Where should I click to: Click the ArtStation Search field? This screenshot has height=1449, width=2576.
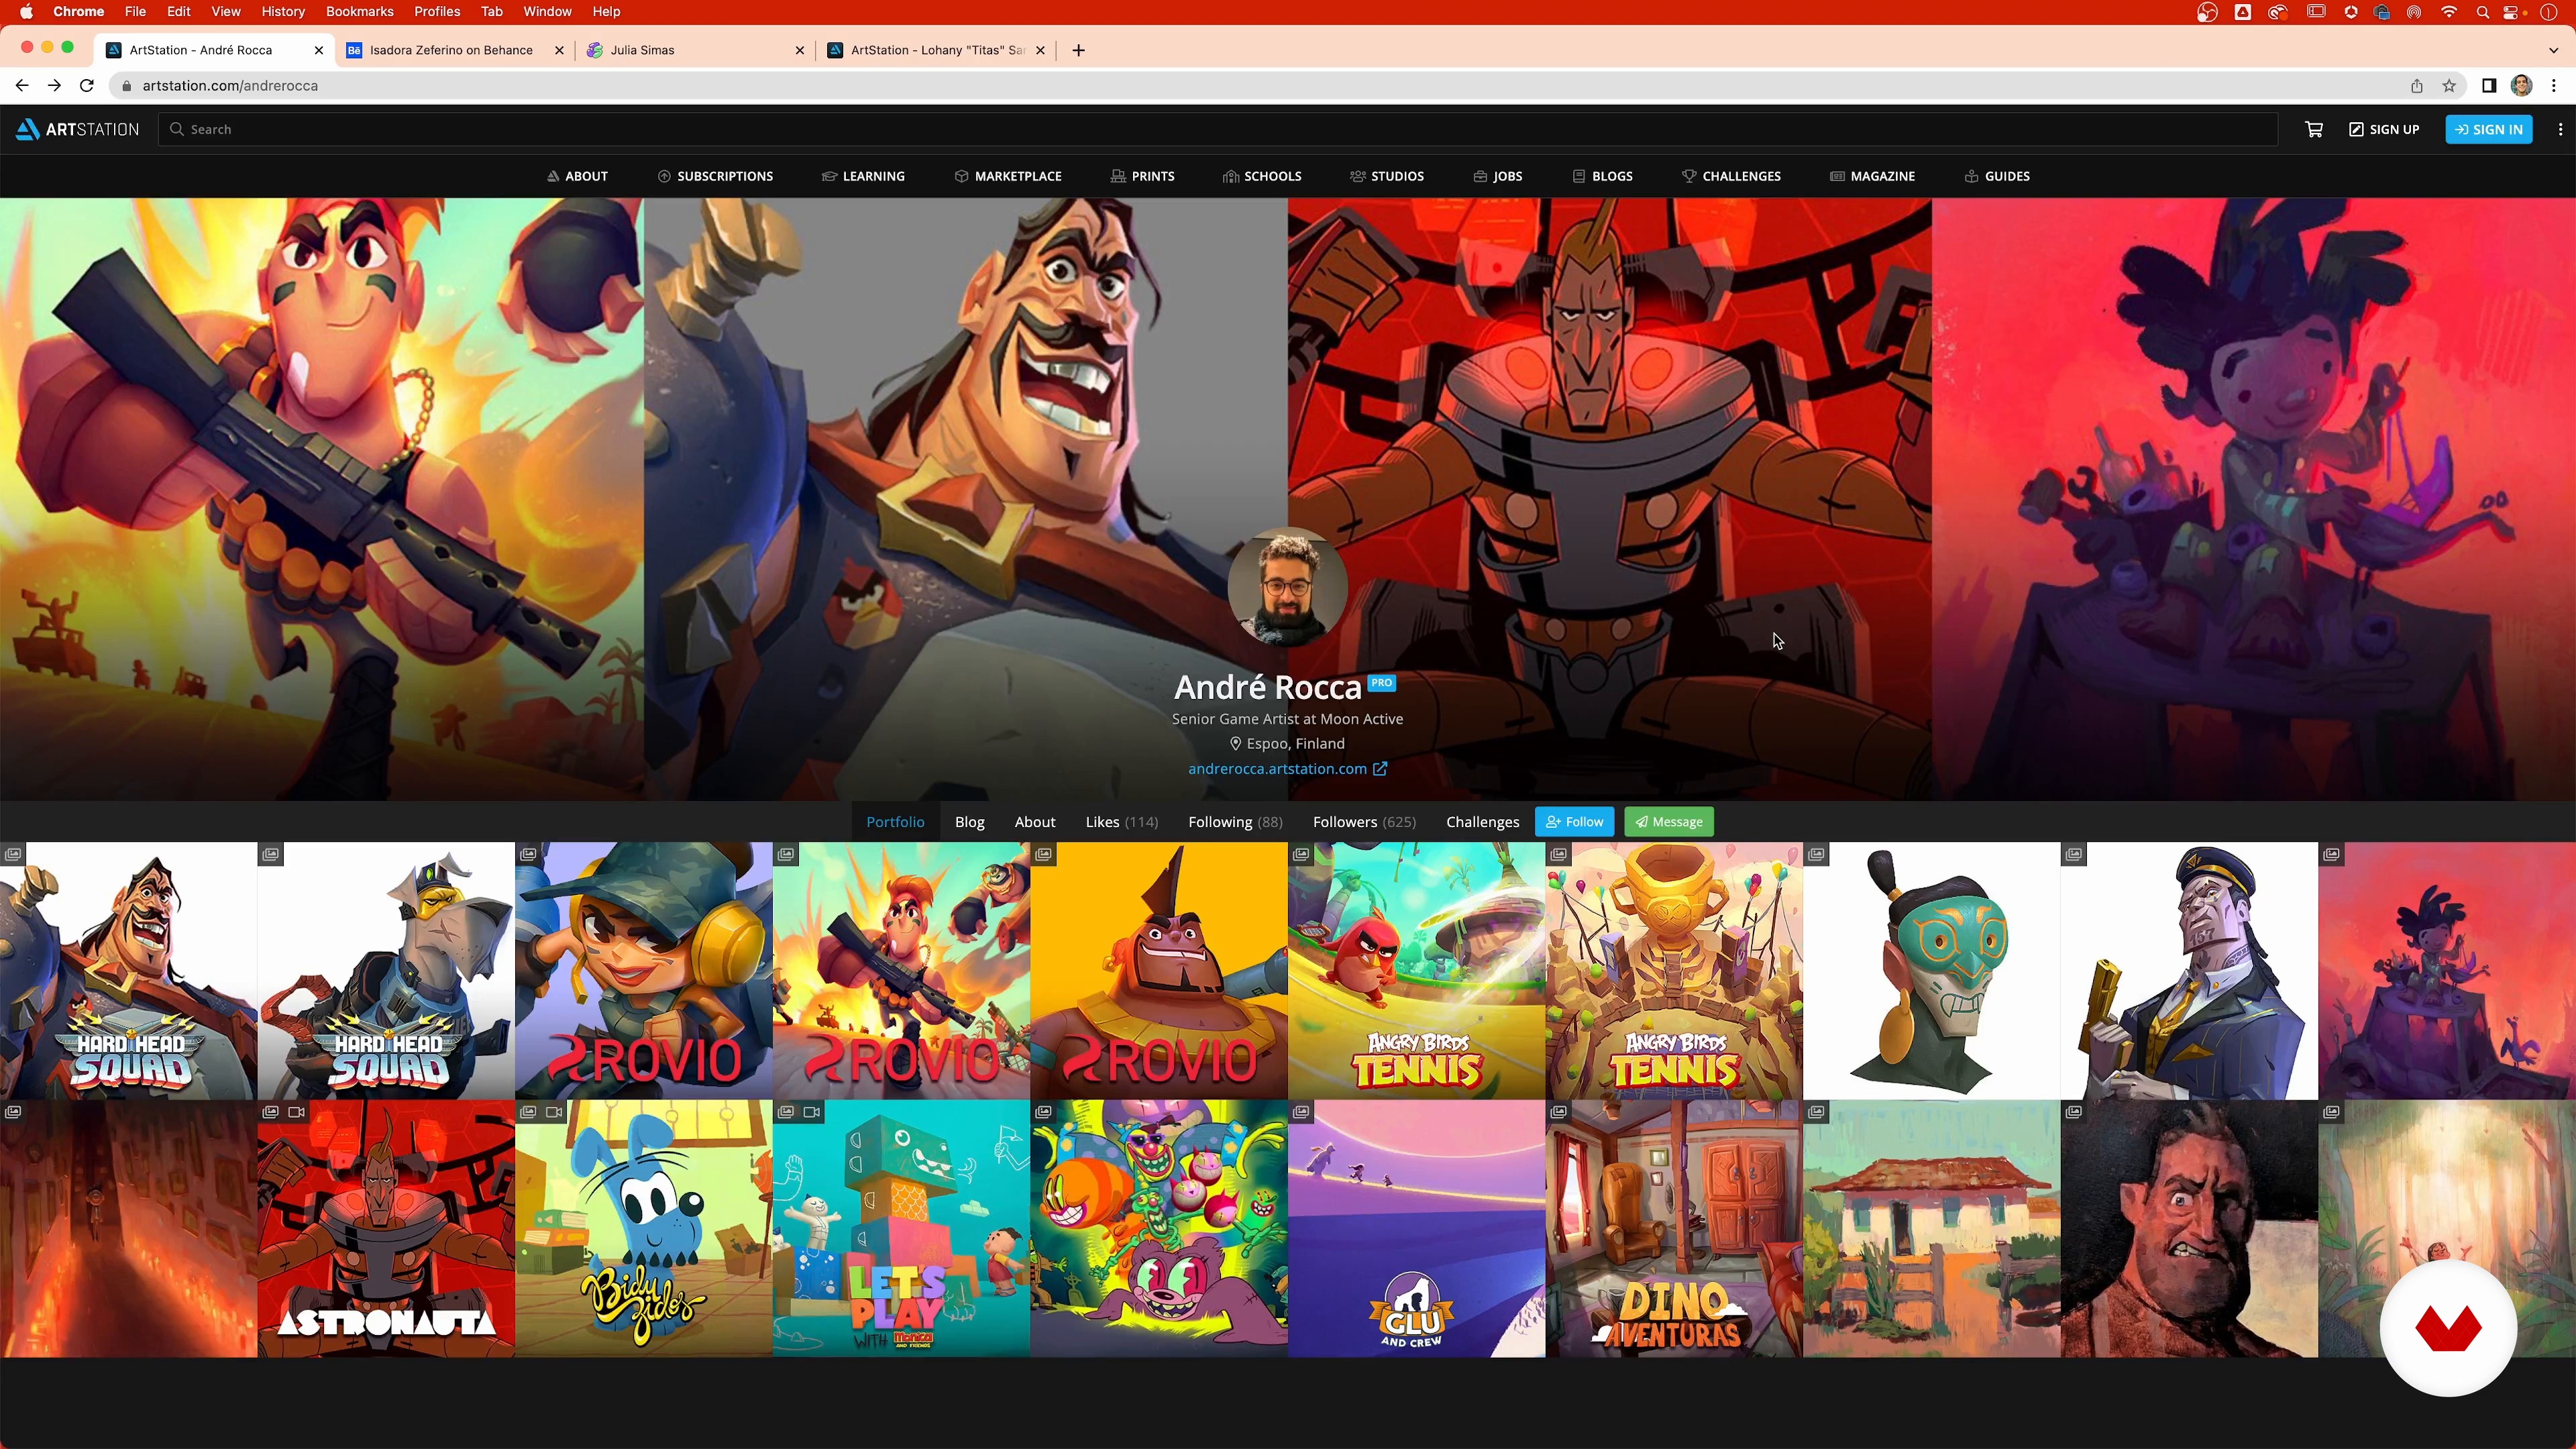(x=1217, y=129)
